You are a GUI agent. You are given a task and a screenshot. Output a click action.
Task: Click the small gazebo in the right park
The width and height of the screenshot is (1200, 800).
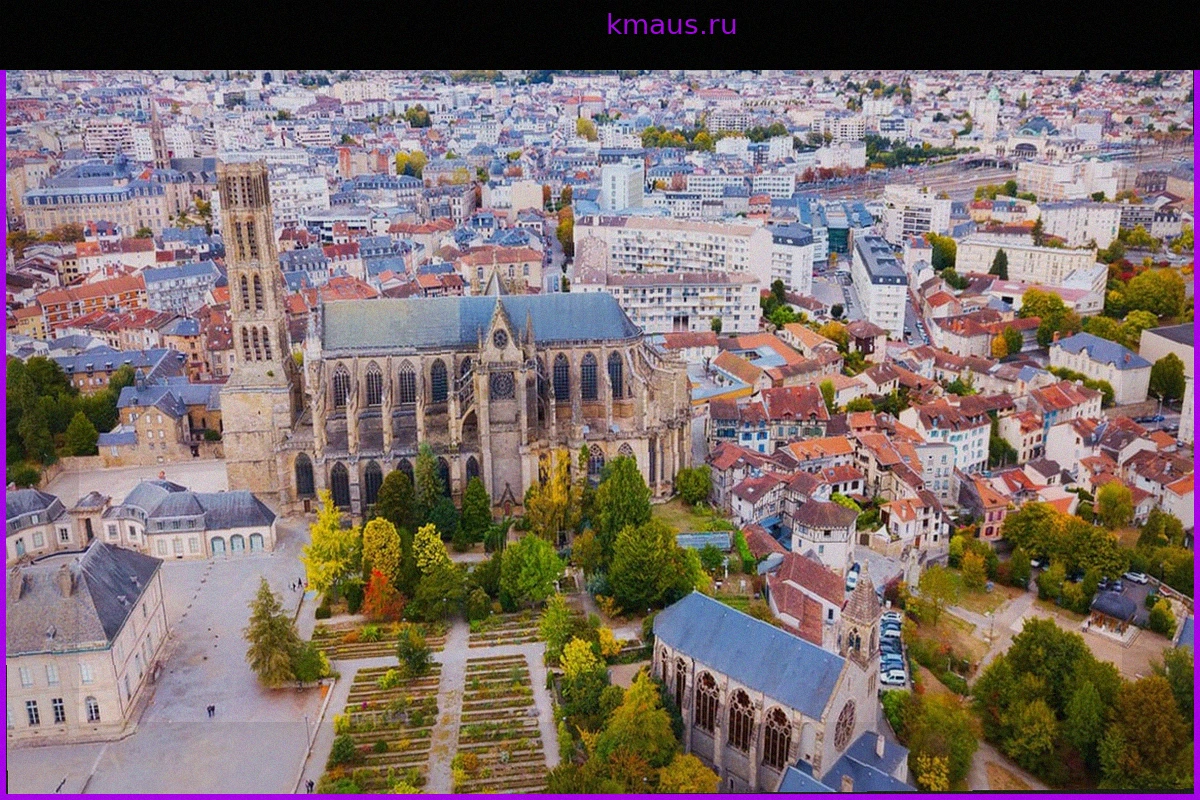point(1113,612)
